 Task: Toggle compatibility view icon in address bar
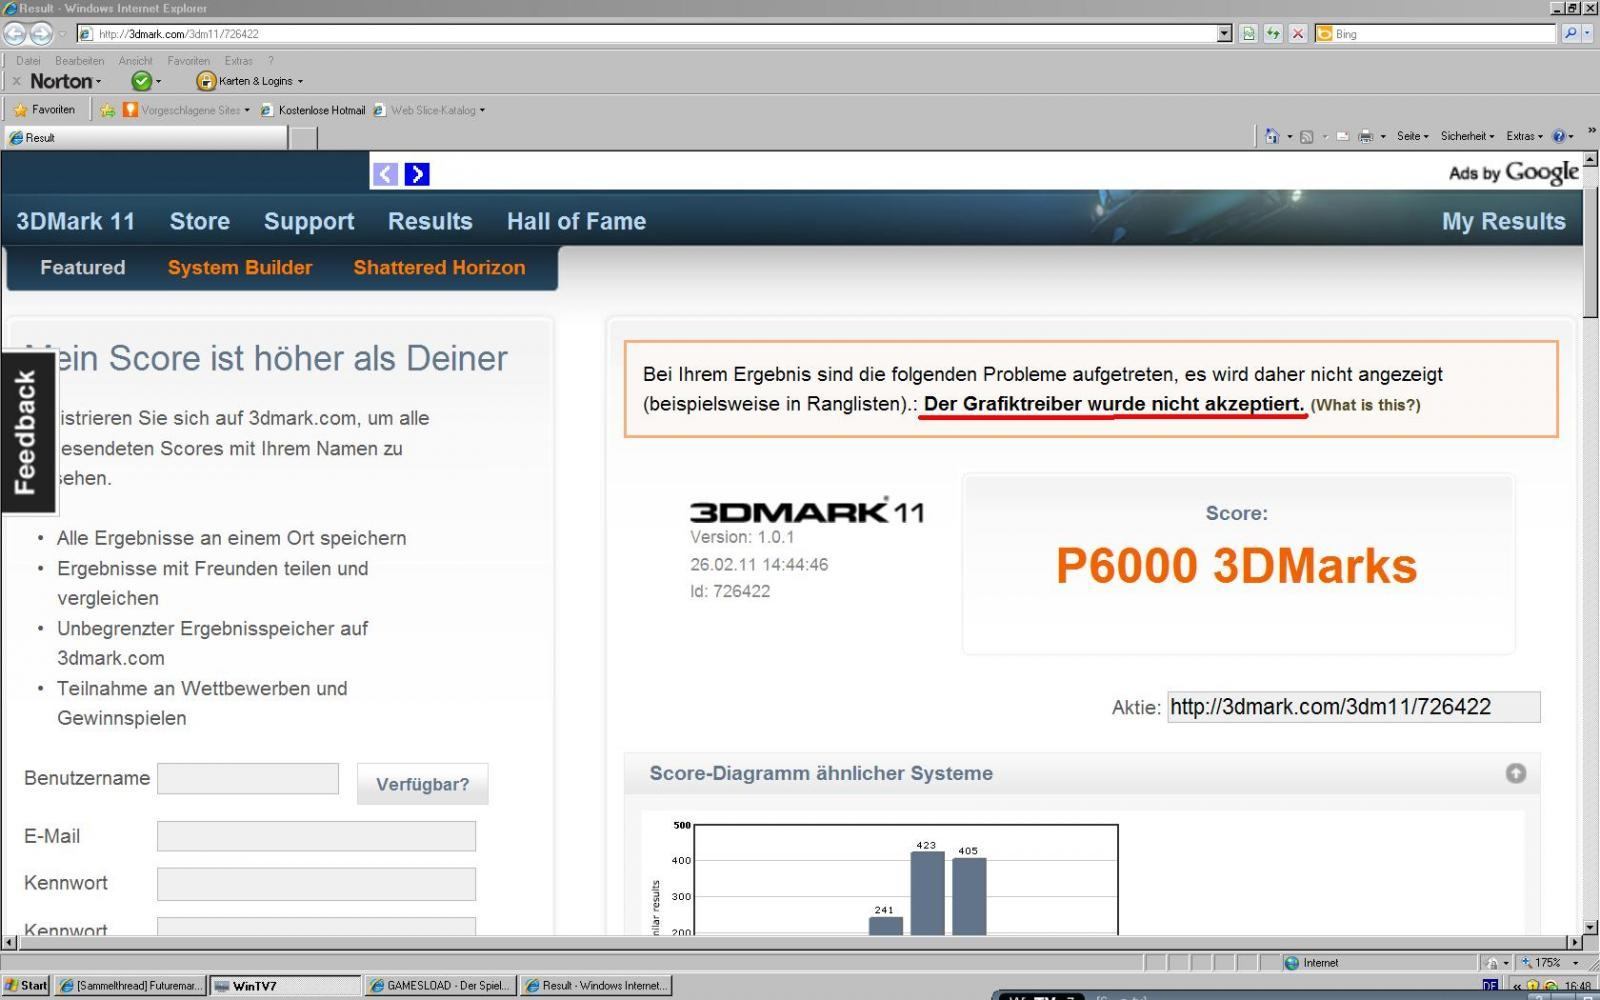(1248, 33)
